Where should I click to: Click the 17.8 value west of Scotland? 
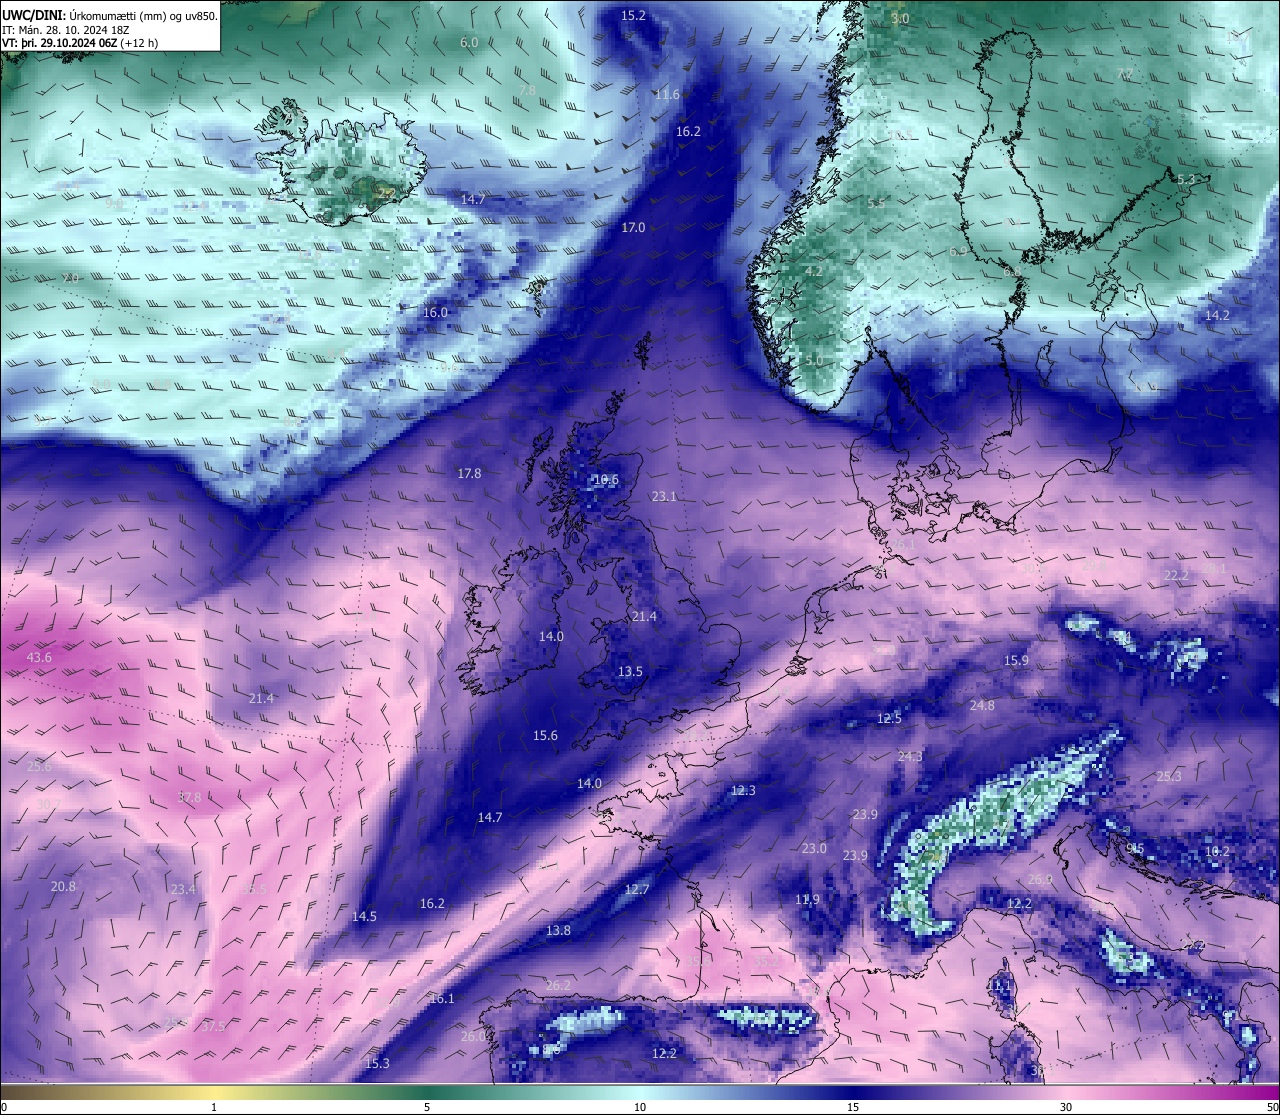click(469, 474)
